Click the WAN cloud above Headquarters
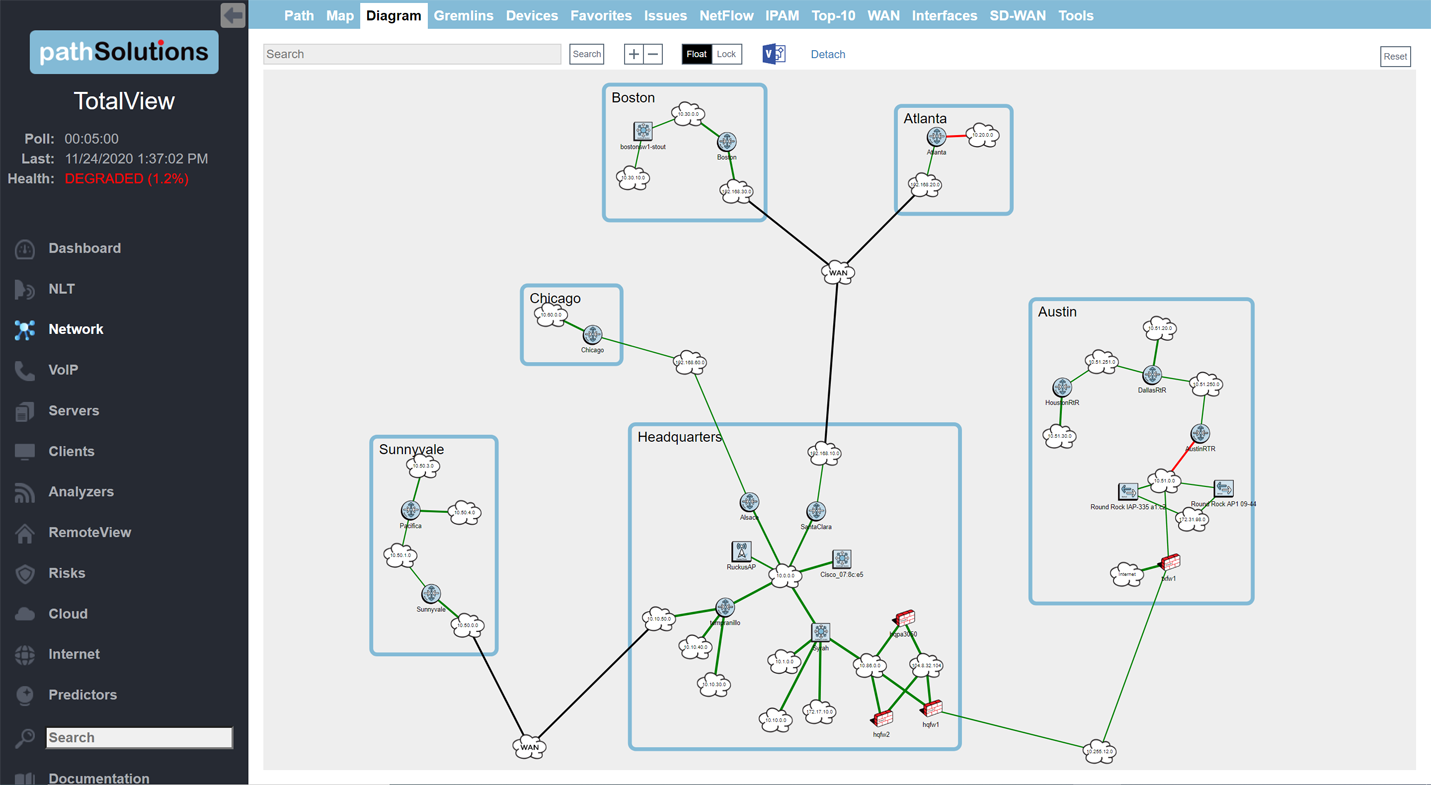The image size is (1431, 785). [x=838, y=272]
